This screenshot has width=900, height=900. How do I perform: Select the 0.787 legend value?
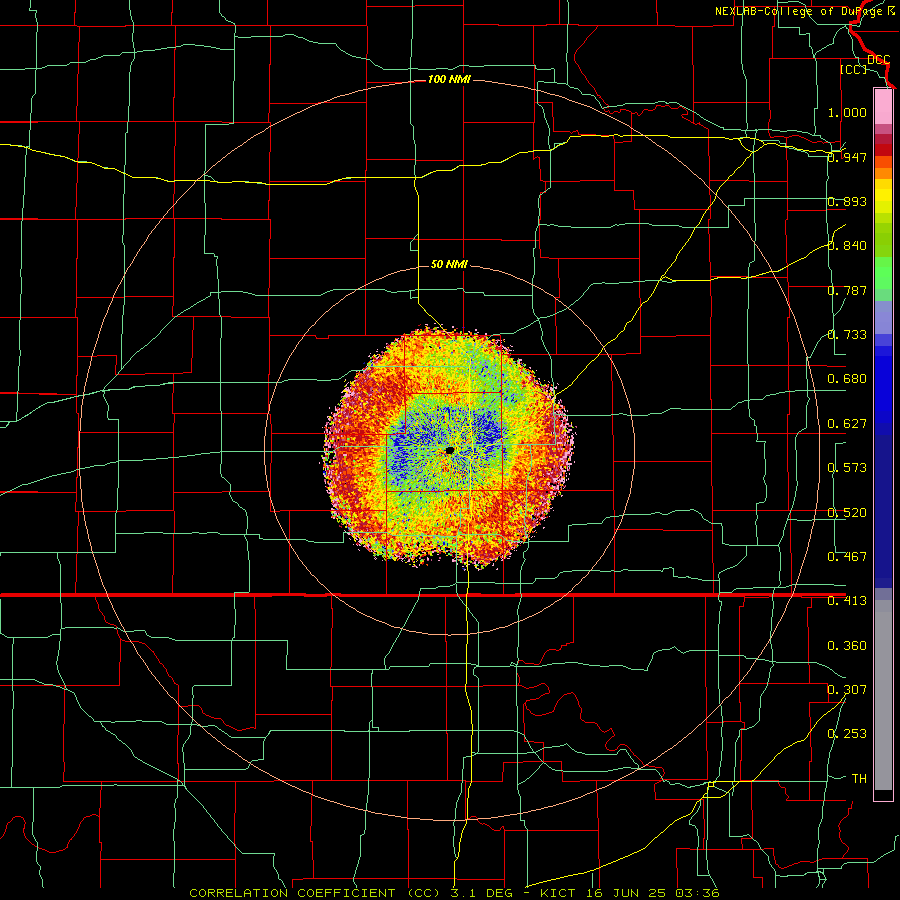click(x=847, y=290)
